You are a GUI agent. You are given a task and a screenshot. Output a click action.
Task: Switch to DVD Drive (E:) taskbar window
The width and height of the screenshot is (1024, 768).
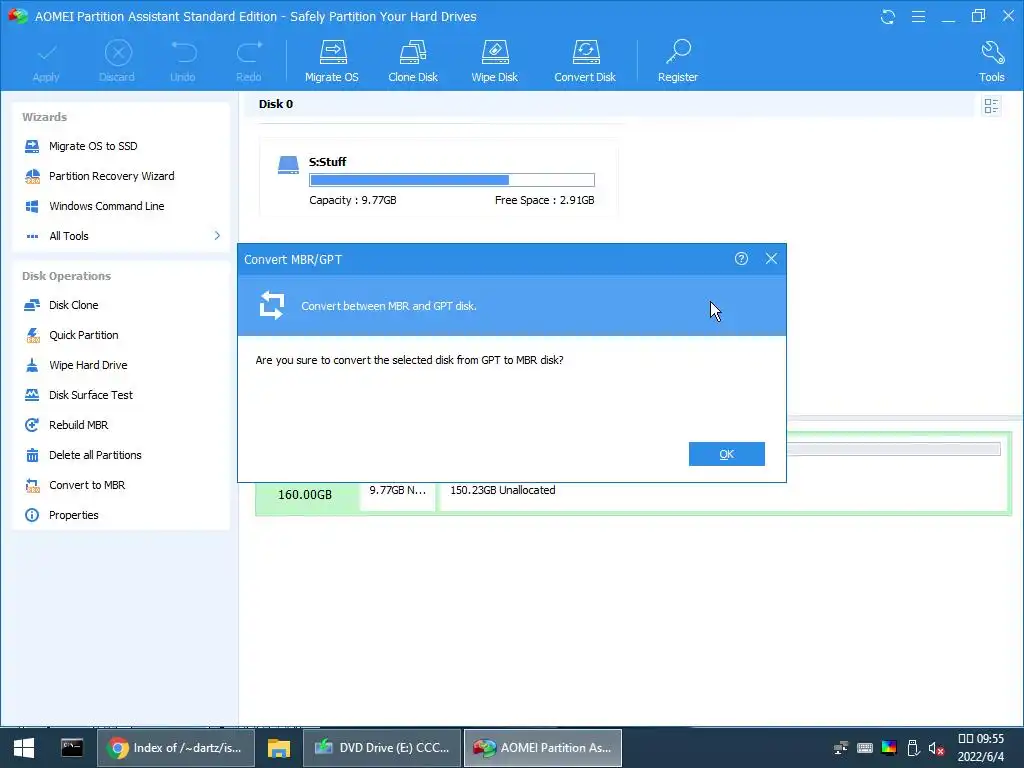(382, 748)
